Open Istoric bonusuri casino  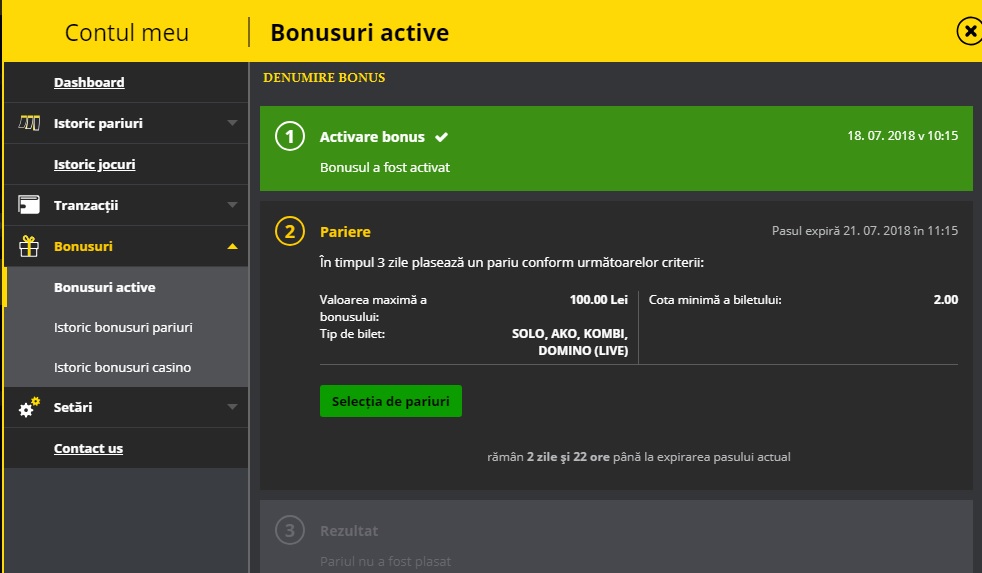click(122, 367)
